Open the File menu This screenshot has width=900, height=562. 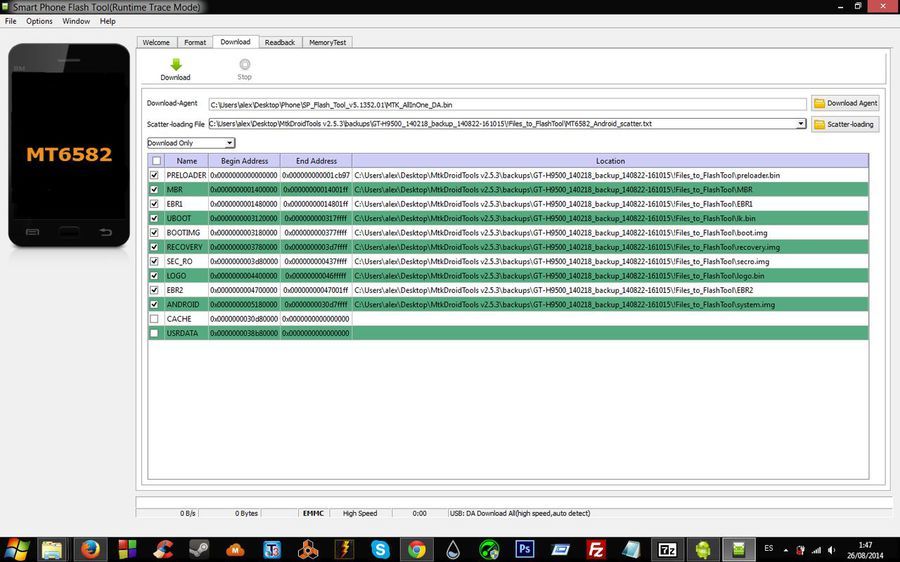click(x=10, y=21)
